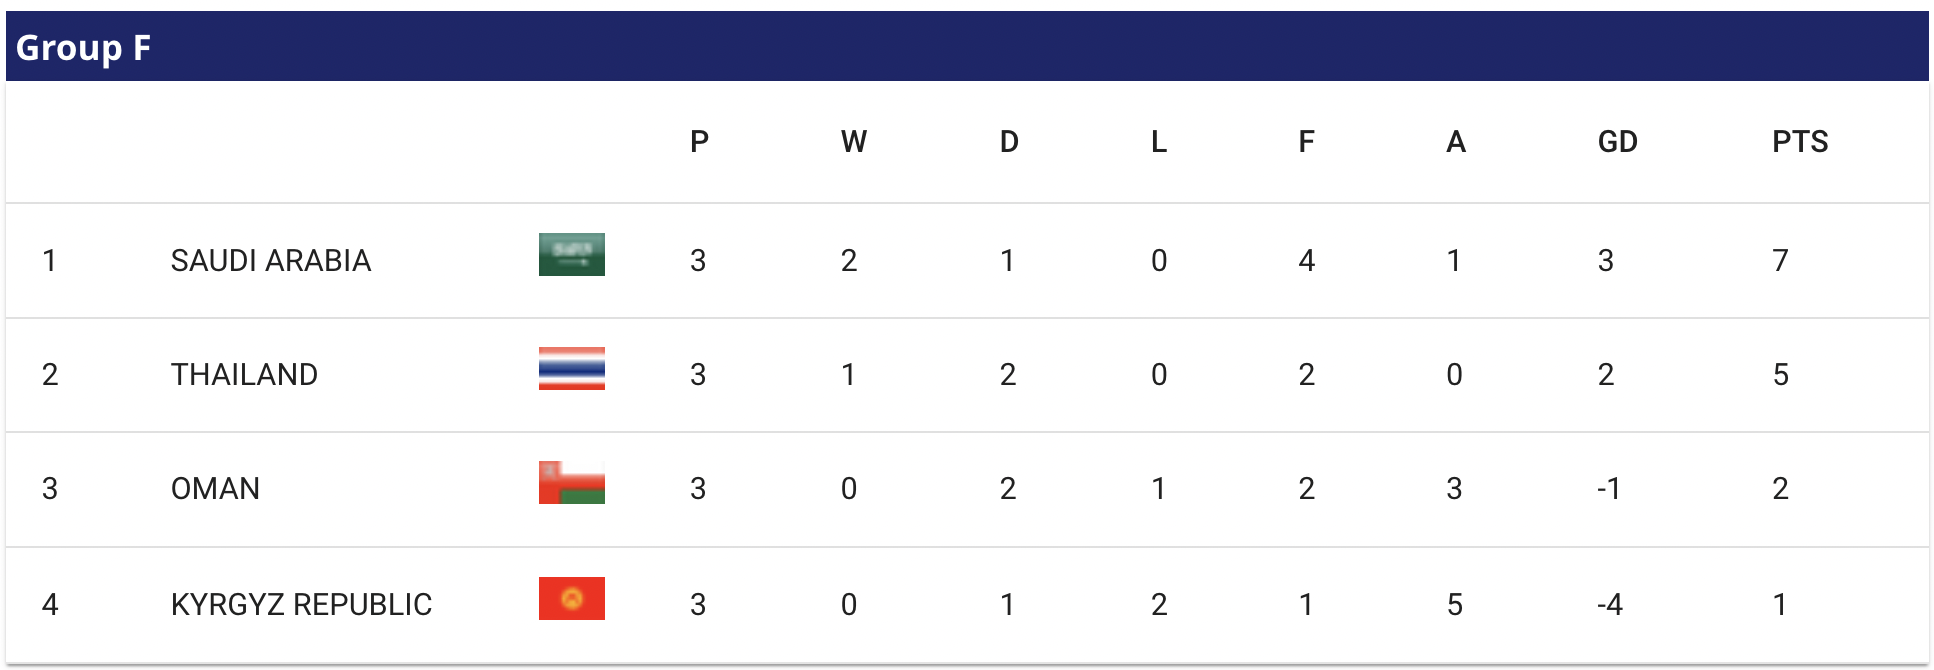Click the P column header
The height and width of the screenshot is (670, 1934).
(x=699, y=142)
